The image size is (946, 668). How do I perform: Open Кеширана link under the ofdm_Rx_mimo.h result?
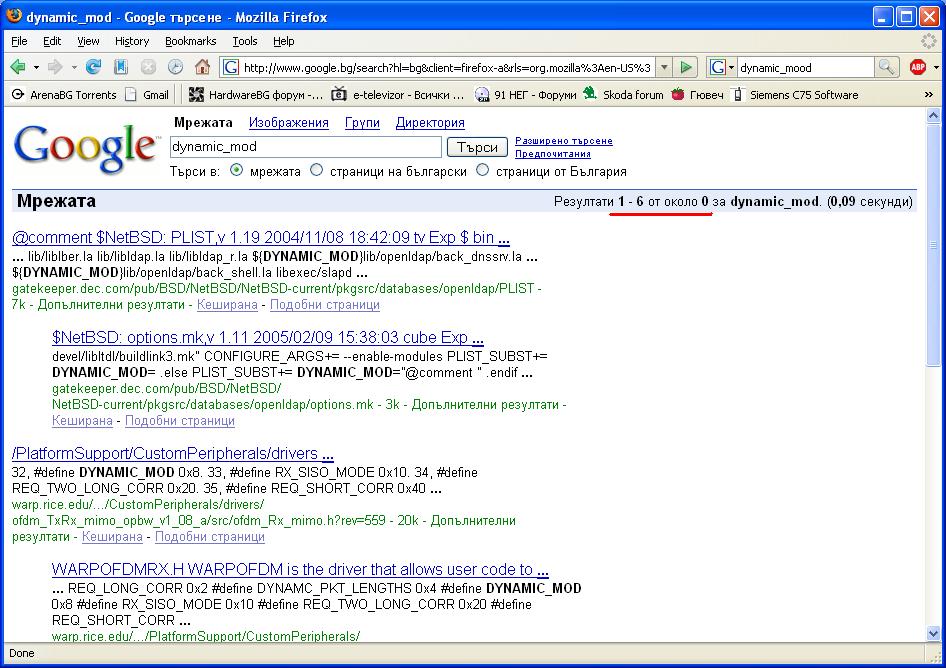point(112,536)
